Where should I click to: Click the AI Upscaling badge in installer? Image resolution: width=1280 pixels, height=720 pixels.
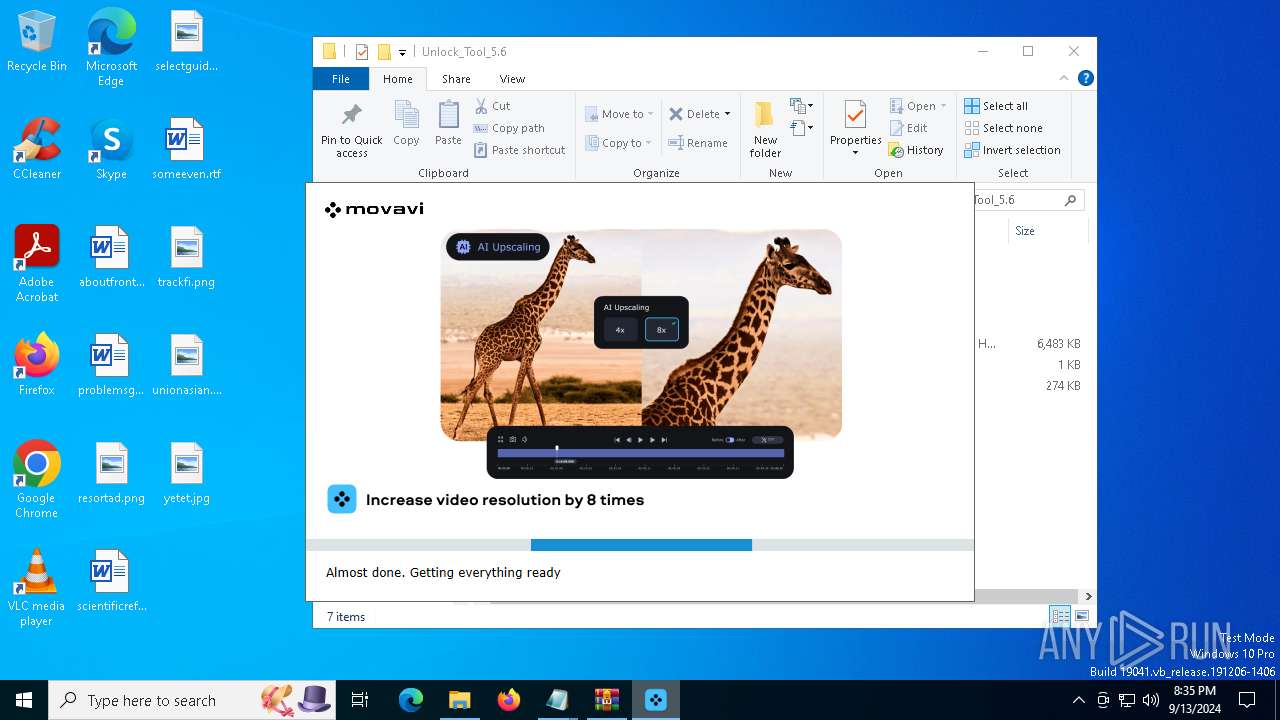pyautogui.click(x=498, y=247)
